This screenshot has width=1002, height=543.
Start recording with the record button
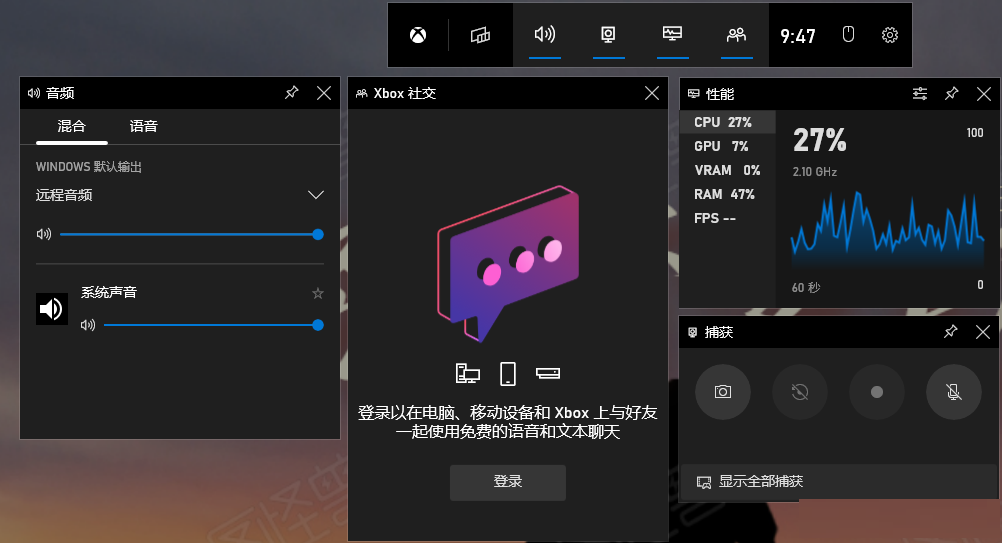click(877, 392)
